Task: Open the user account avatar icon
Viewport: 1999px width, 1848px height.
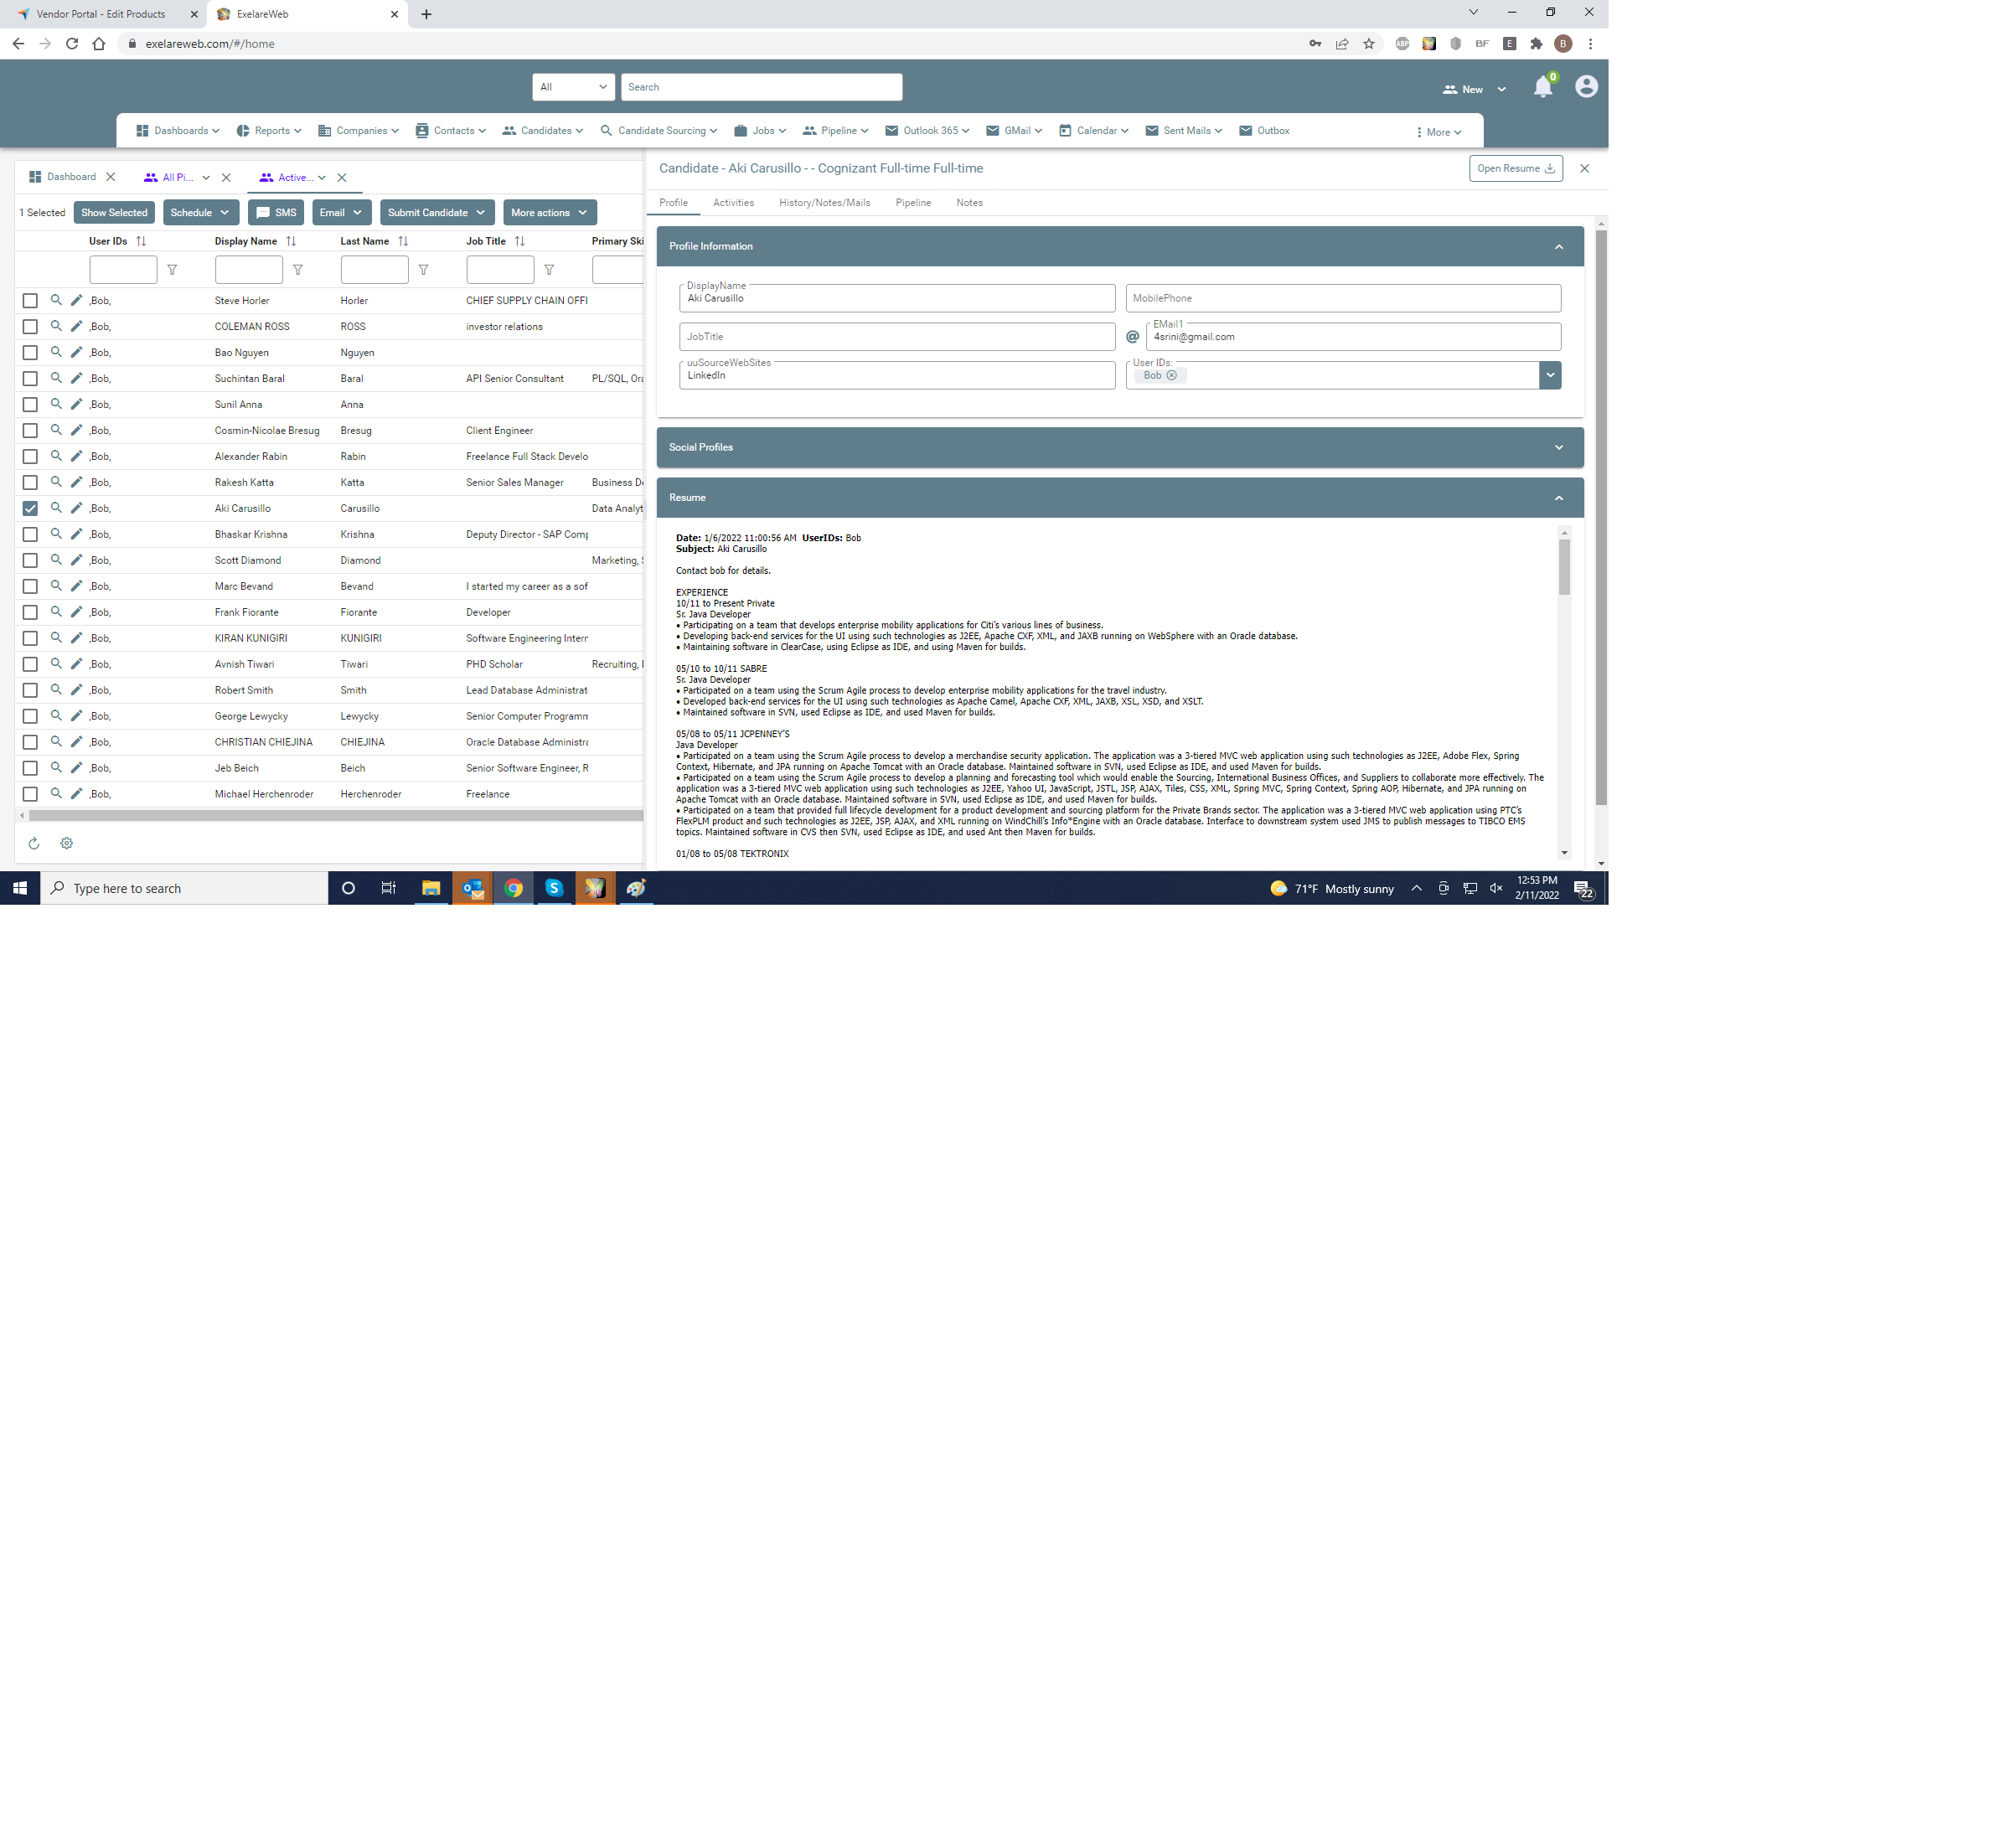Action: click(1585, 87)
